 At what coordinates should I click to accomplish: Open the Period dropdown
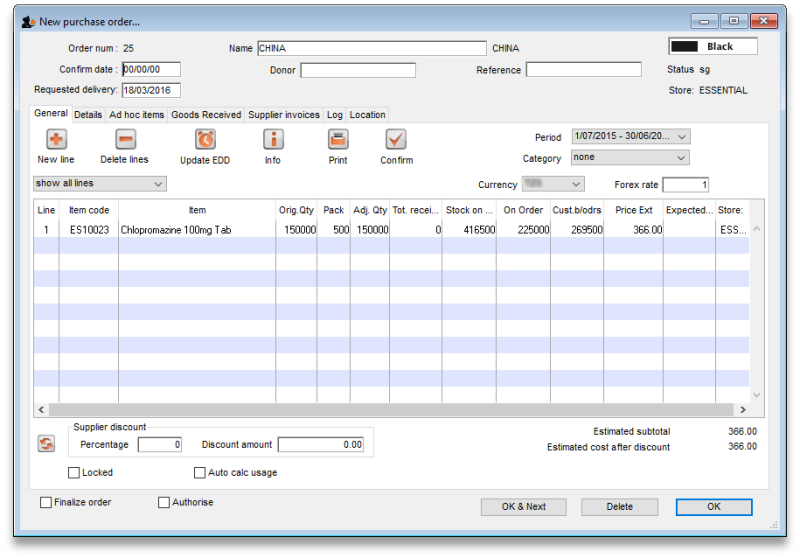pyautogui.click(x=630, y=137)
